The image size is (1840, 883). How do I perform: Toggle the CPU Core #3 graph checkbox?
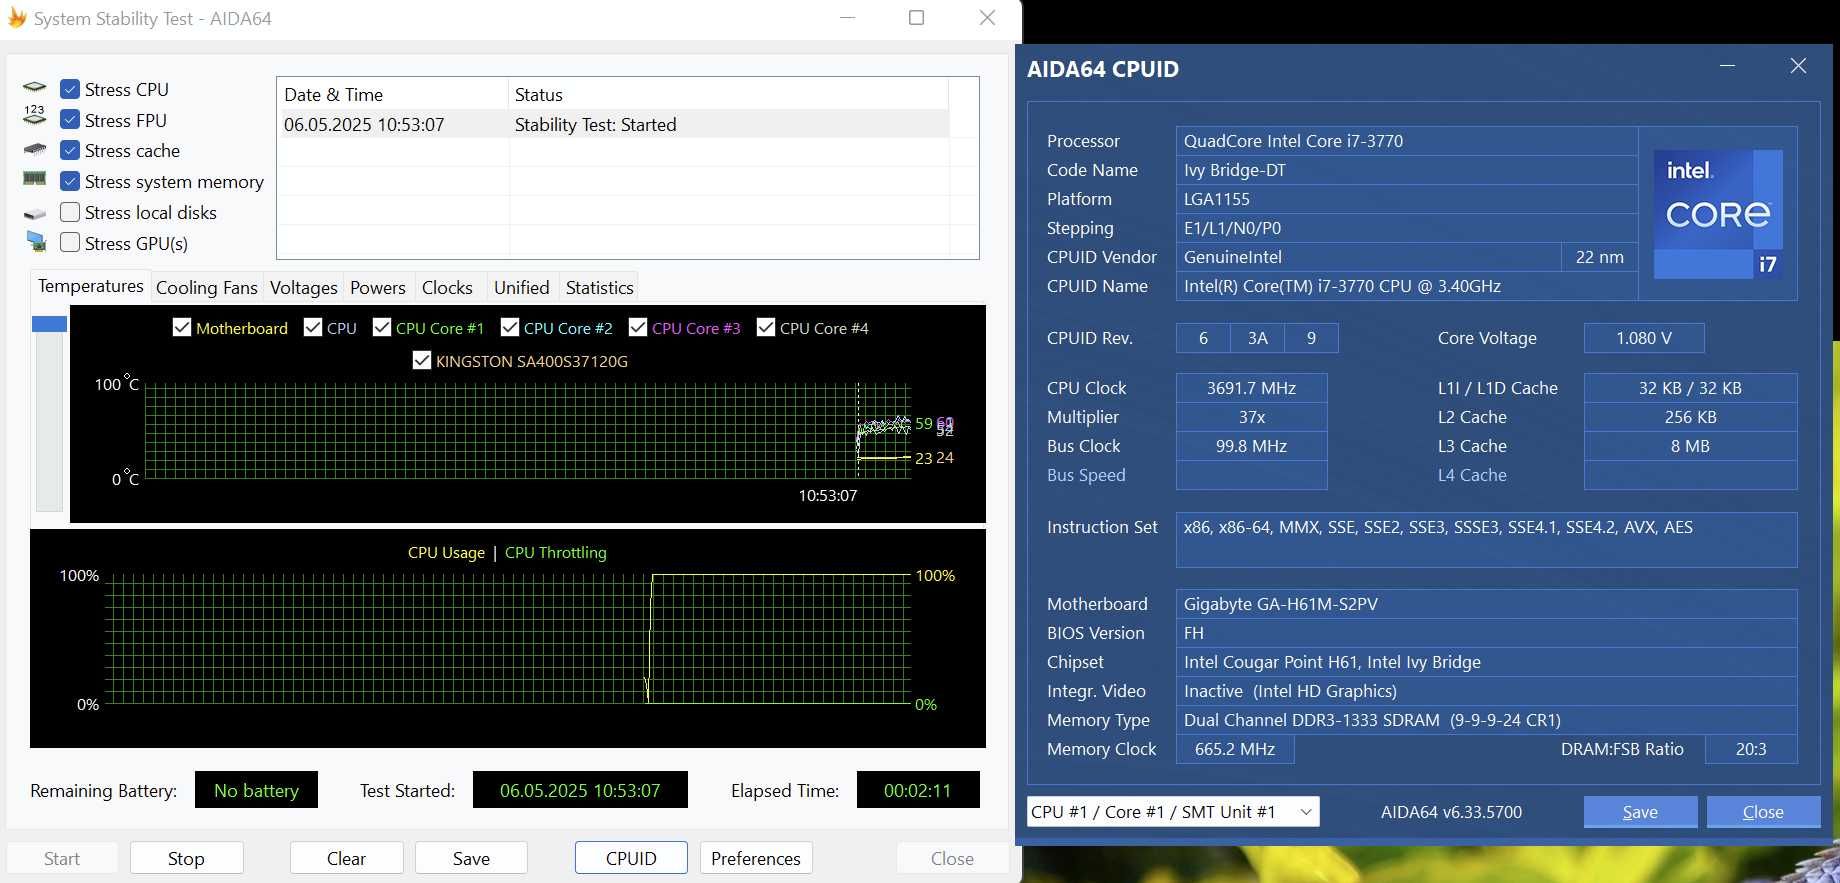coord(638,327)
